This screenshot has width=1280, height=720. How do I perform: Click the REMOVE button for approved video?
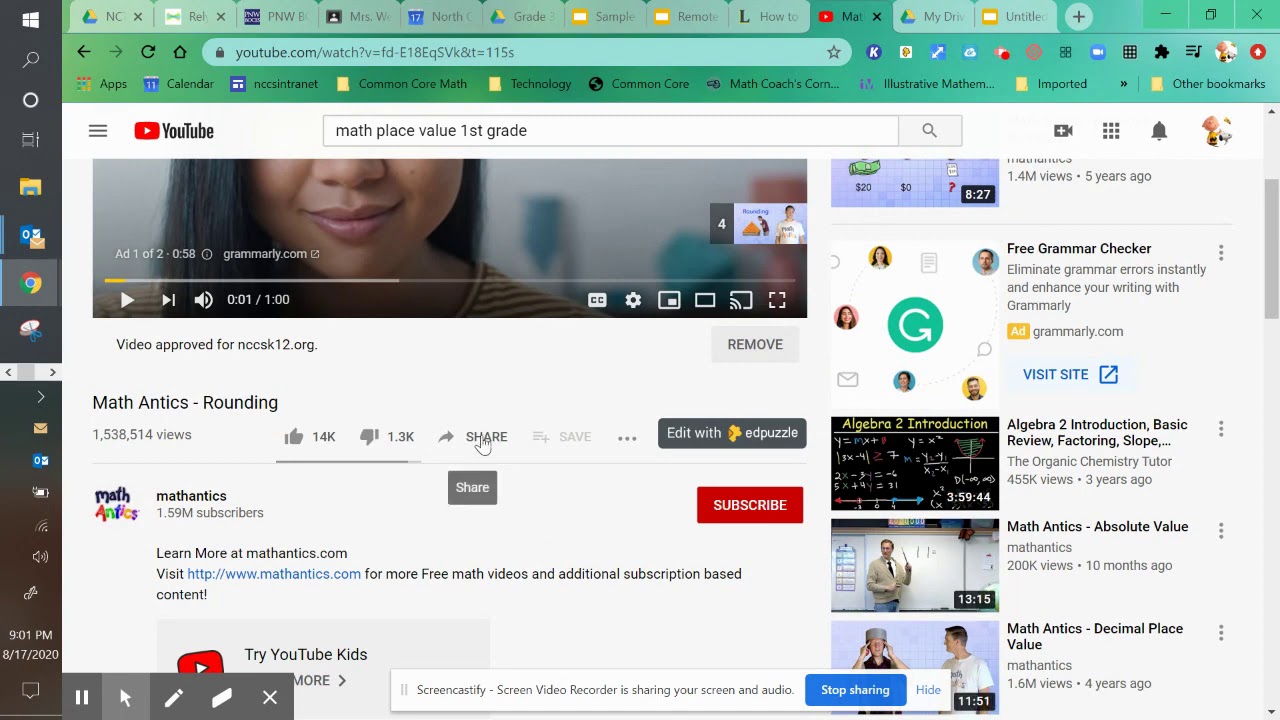[755, 344]
